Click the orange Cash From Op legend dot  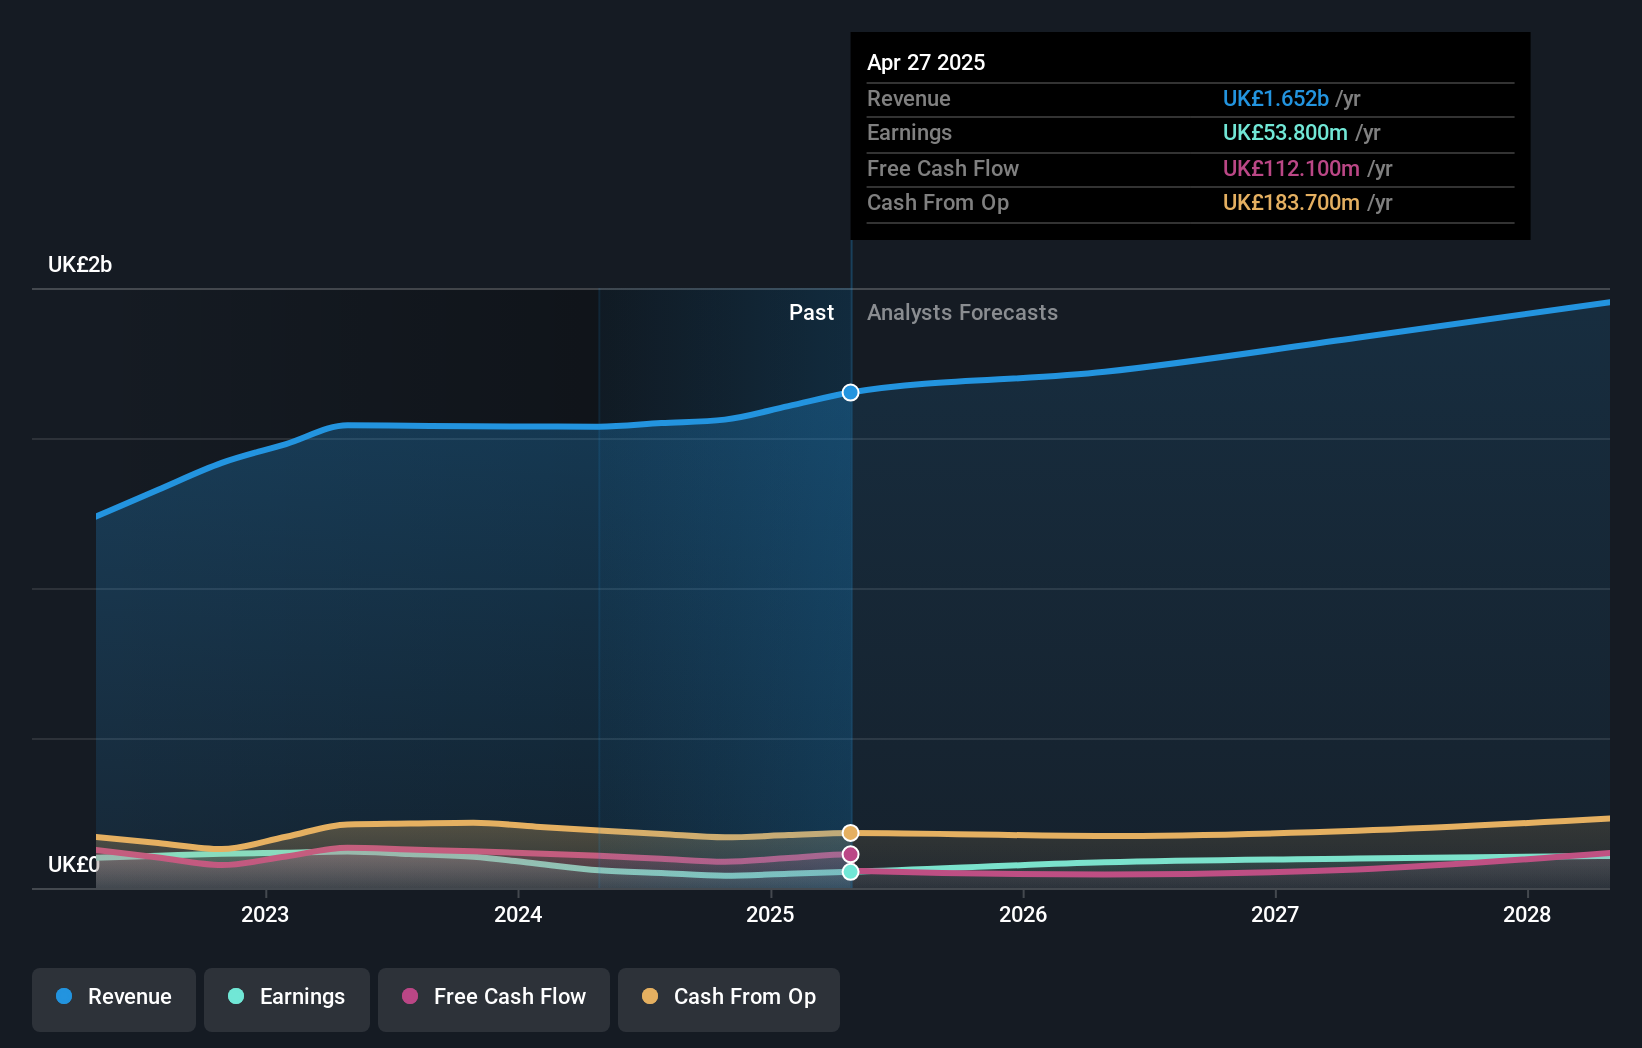(650, 997)
